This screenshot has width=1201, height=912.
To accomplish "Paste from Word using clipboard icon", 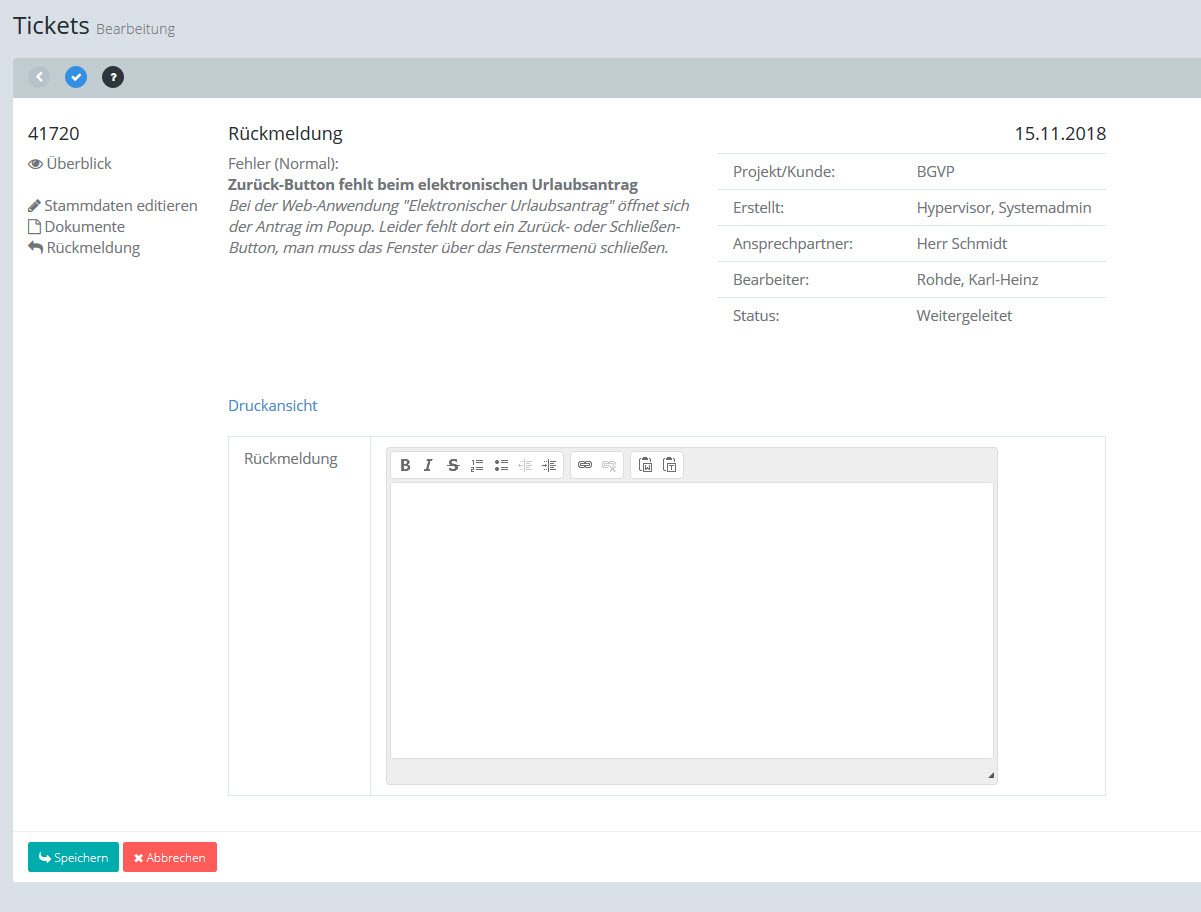I will tap(645, 465).
